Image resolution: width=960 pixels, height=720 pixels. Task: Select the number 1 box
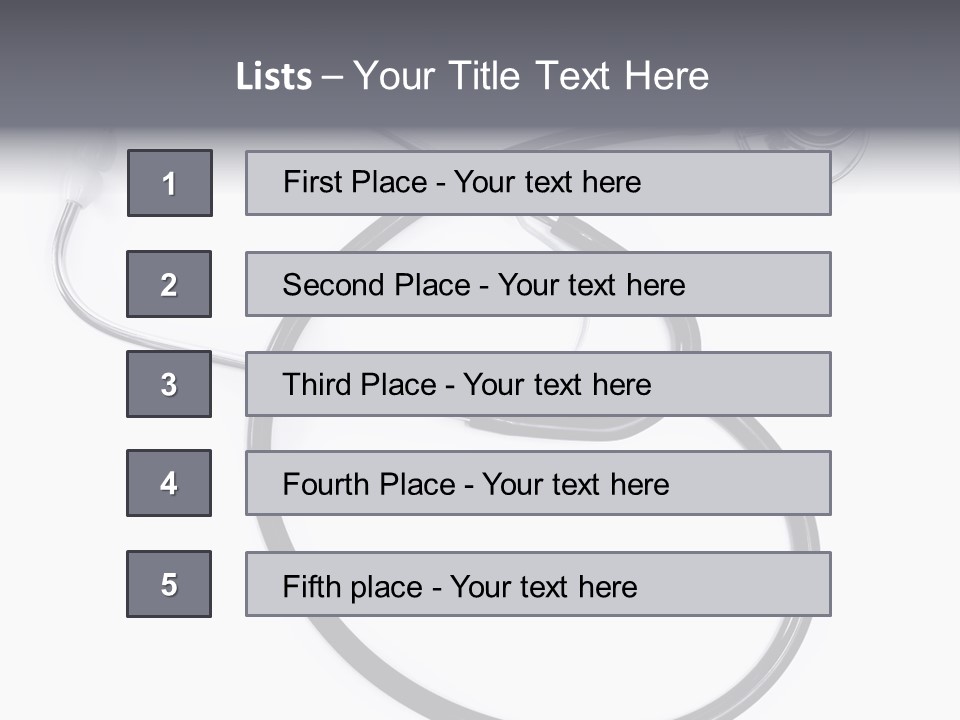(170, 183)
